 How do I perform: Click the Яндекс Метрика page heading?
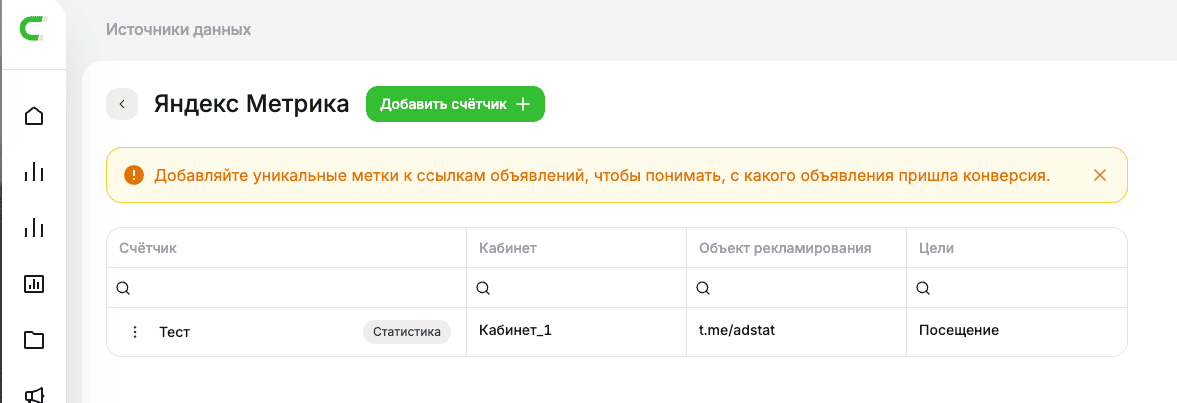click(251, 104)
